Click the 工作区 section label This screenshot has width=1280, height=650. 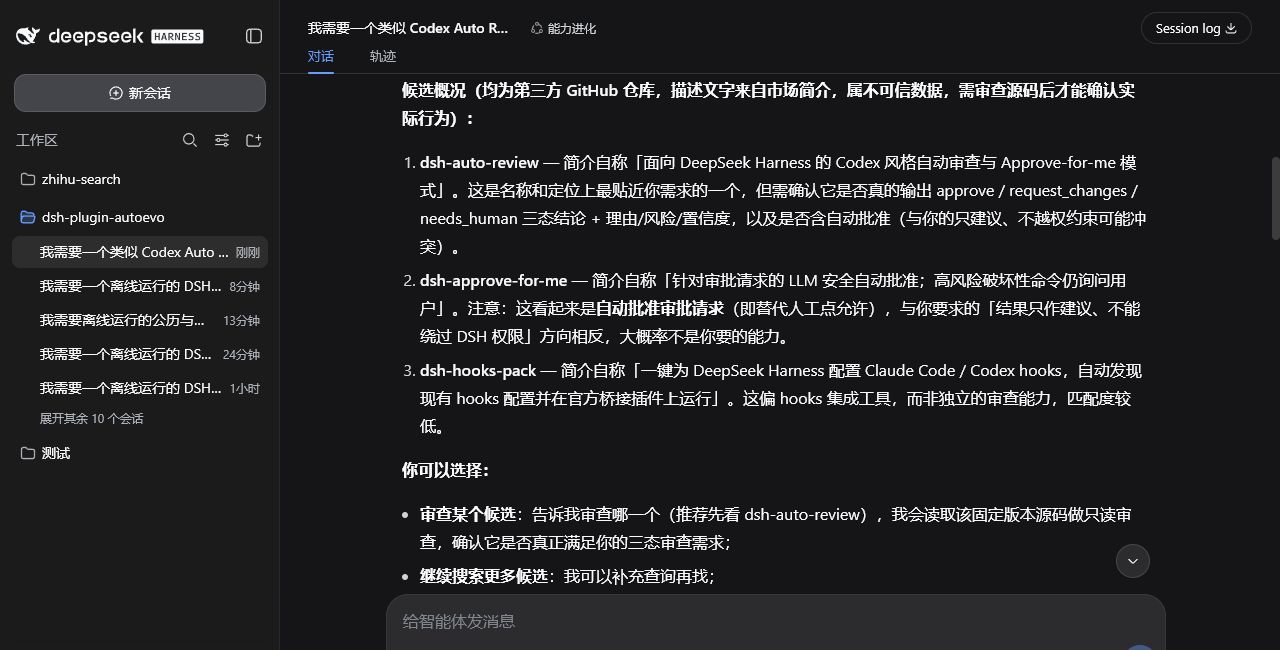coord(37,140)
